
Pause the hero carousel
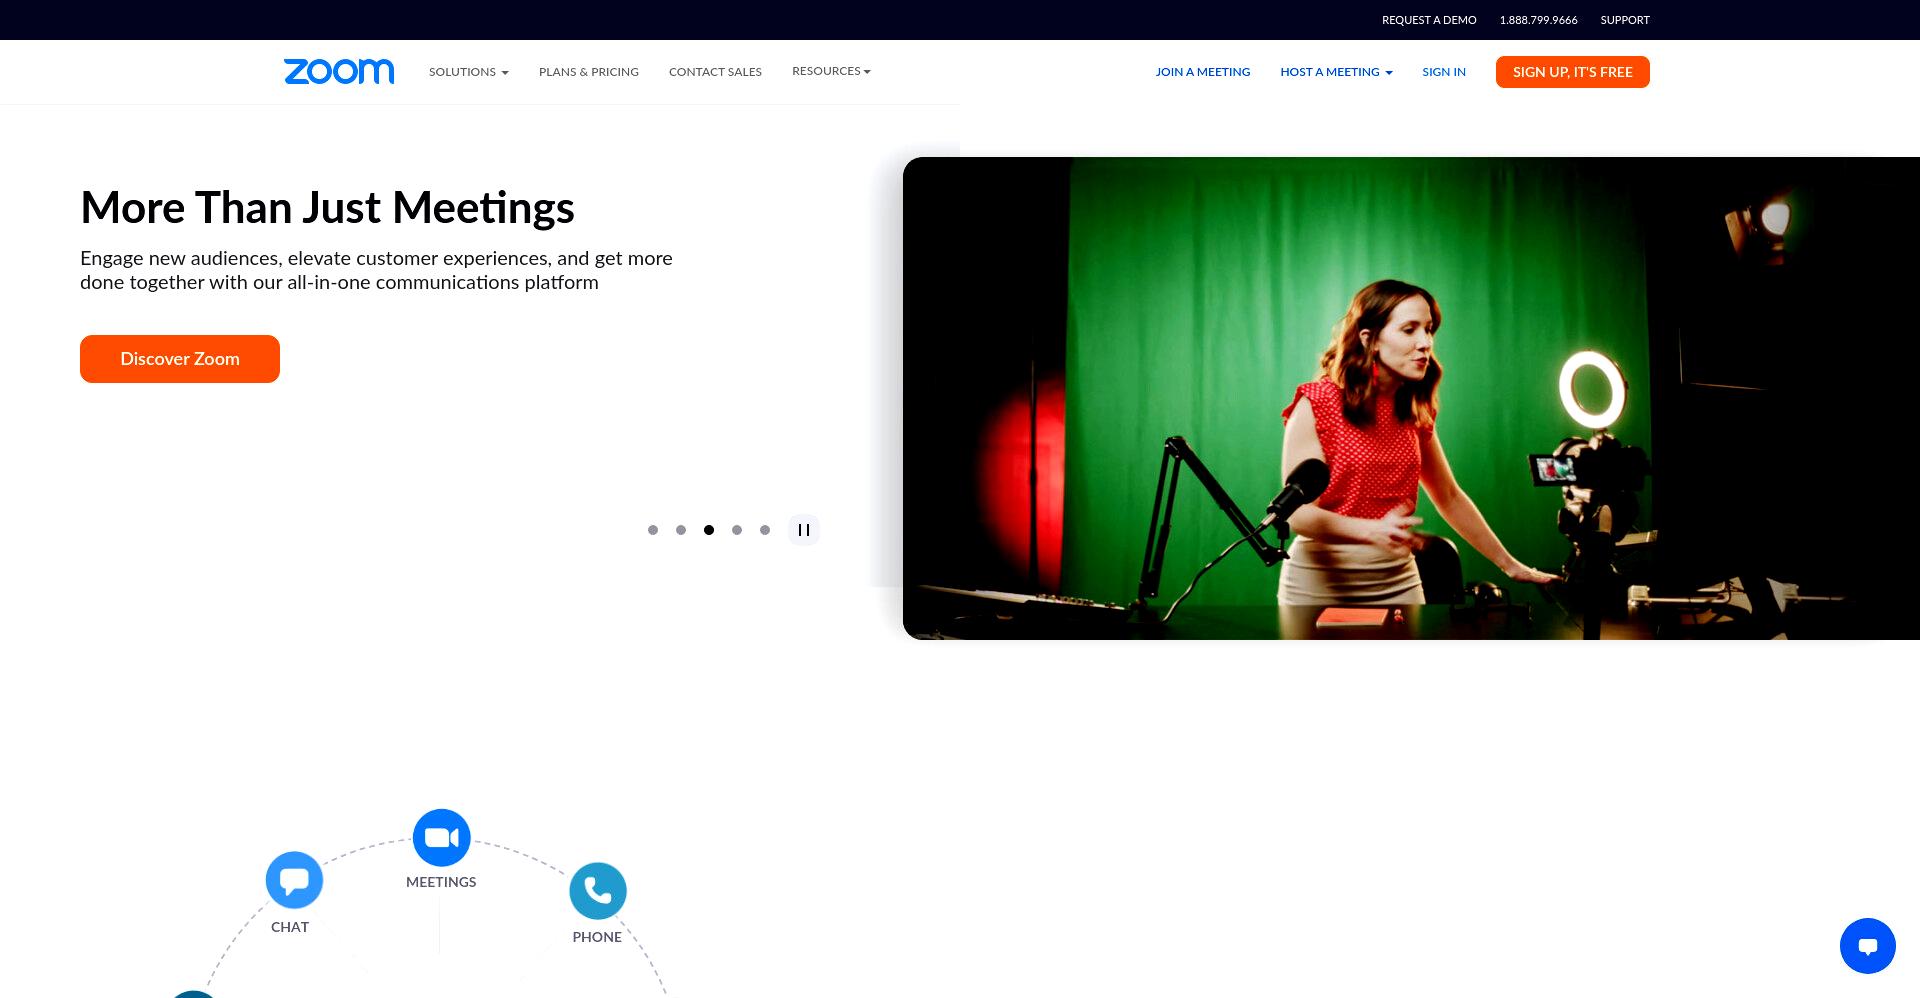(804, 530)
